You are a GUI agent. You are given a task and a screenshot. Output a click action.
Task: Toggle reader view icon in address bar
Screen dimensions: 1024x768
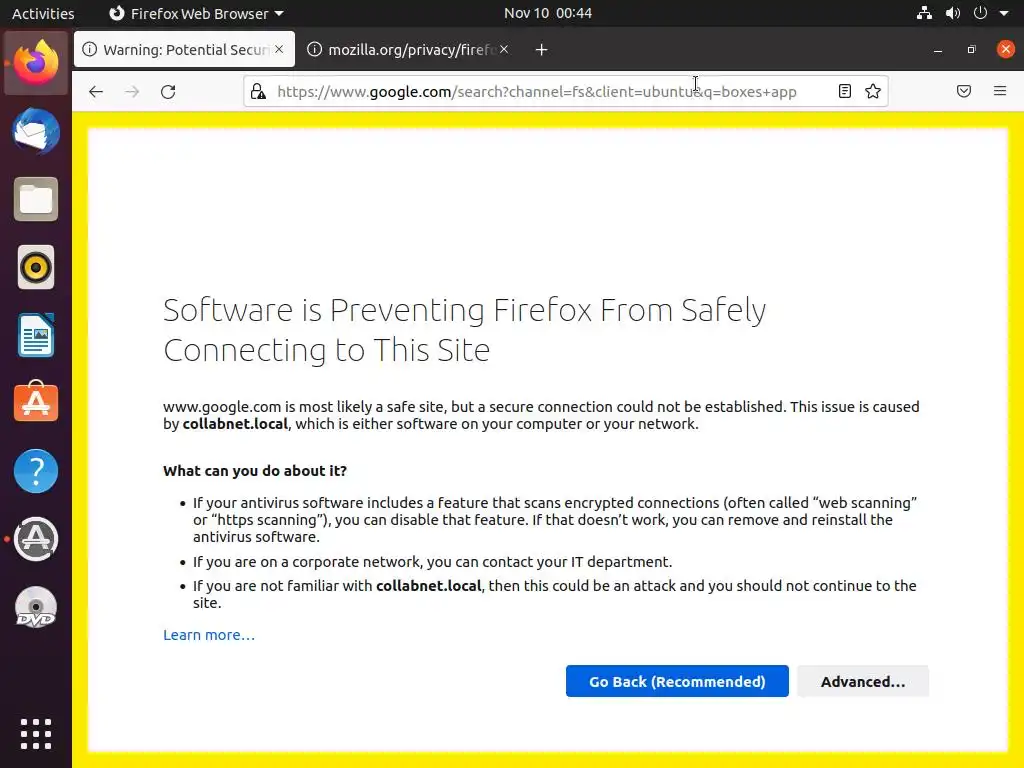[x=845, y=92]
